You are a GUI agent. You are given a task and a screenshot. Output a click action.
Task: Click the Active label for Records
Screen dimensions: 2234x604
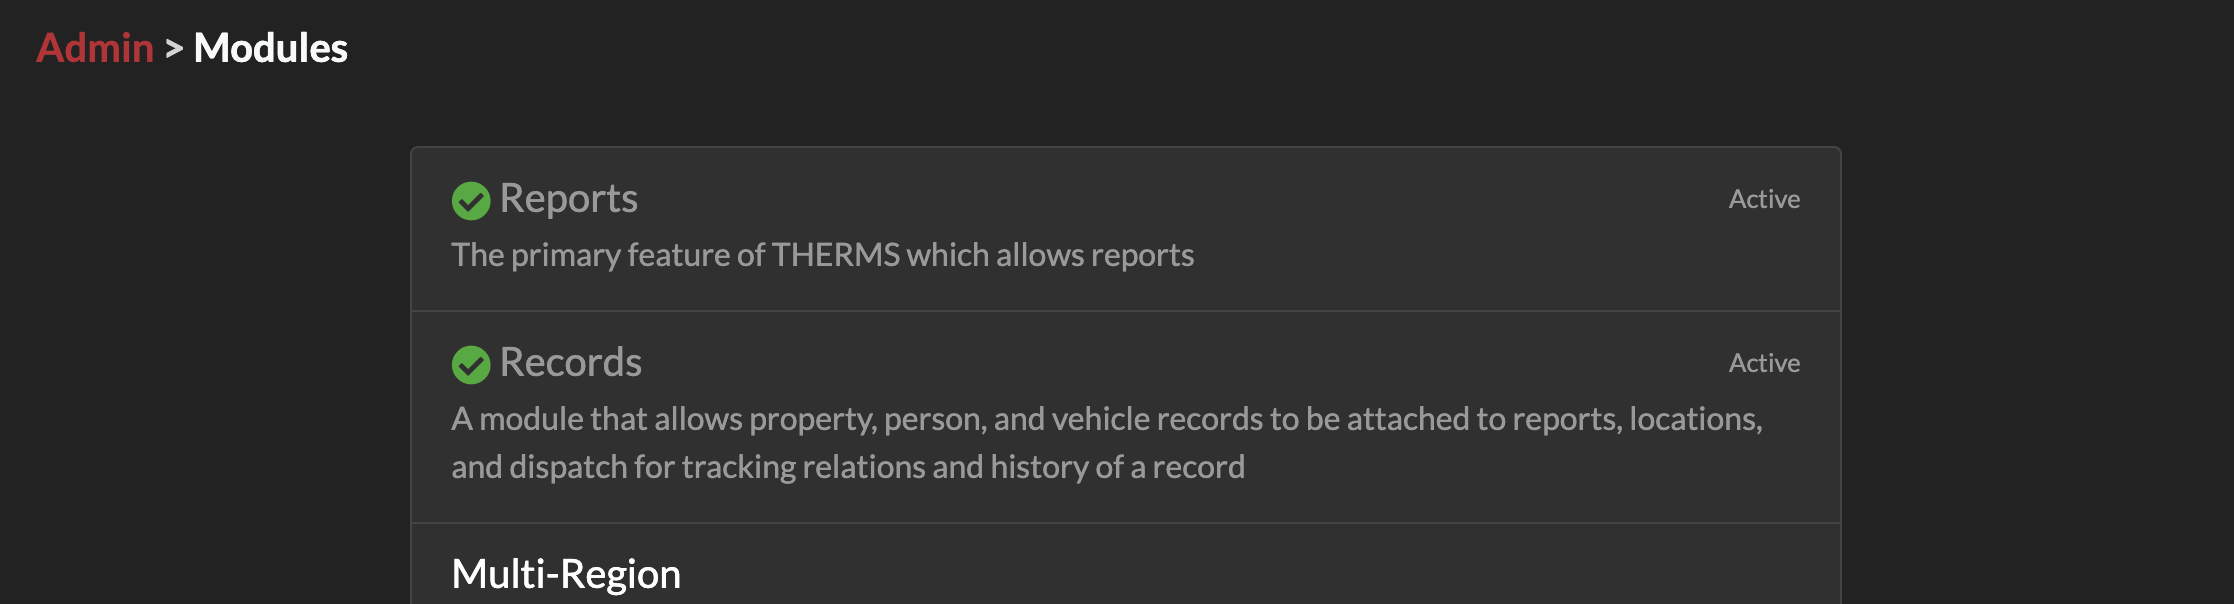pyautogui.click(x=1764, y=363)
